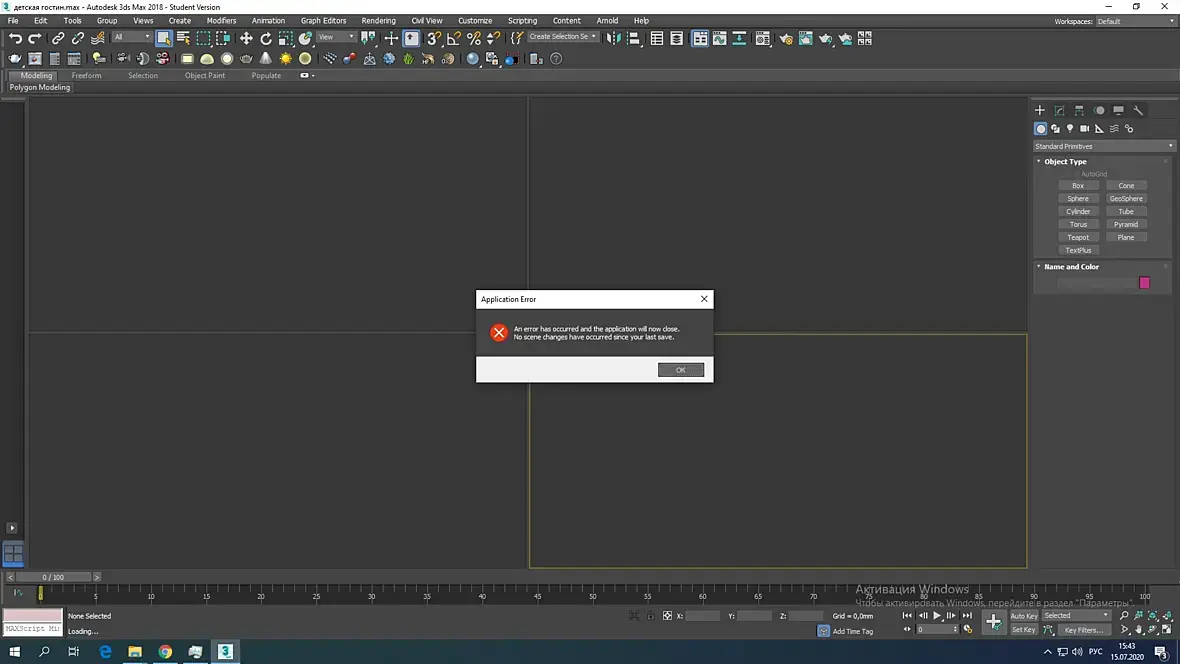The image size is (1180, 664).
Task: Toggle Absolute/Offset transform type-in mode
Action: (x=667, y=616)
